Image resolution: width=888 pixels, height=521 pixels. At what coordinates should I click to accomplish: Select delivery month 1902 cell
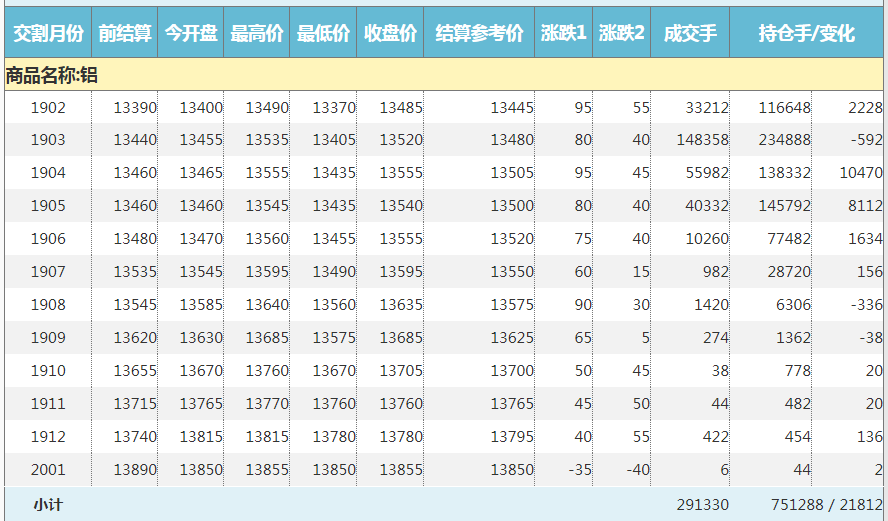pyautogui.click(x=48, y=108)
